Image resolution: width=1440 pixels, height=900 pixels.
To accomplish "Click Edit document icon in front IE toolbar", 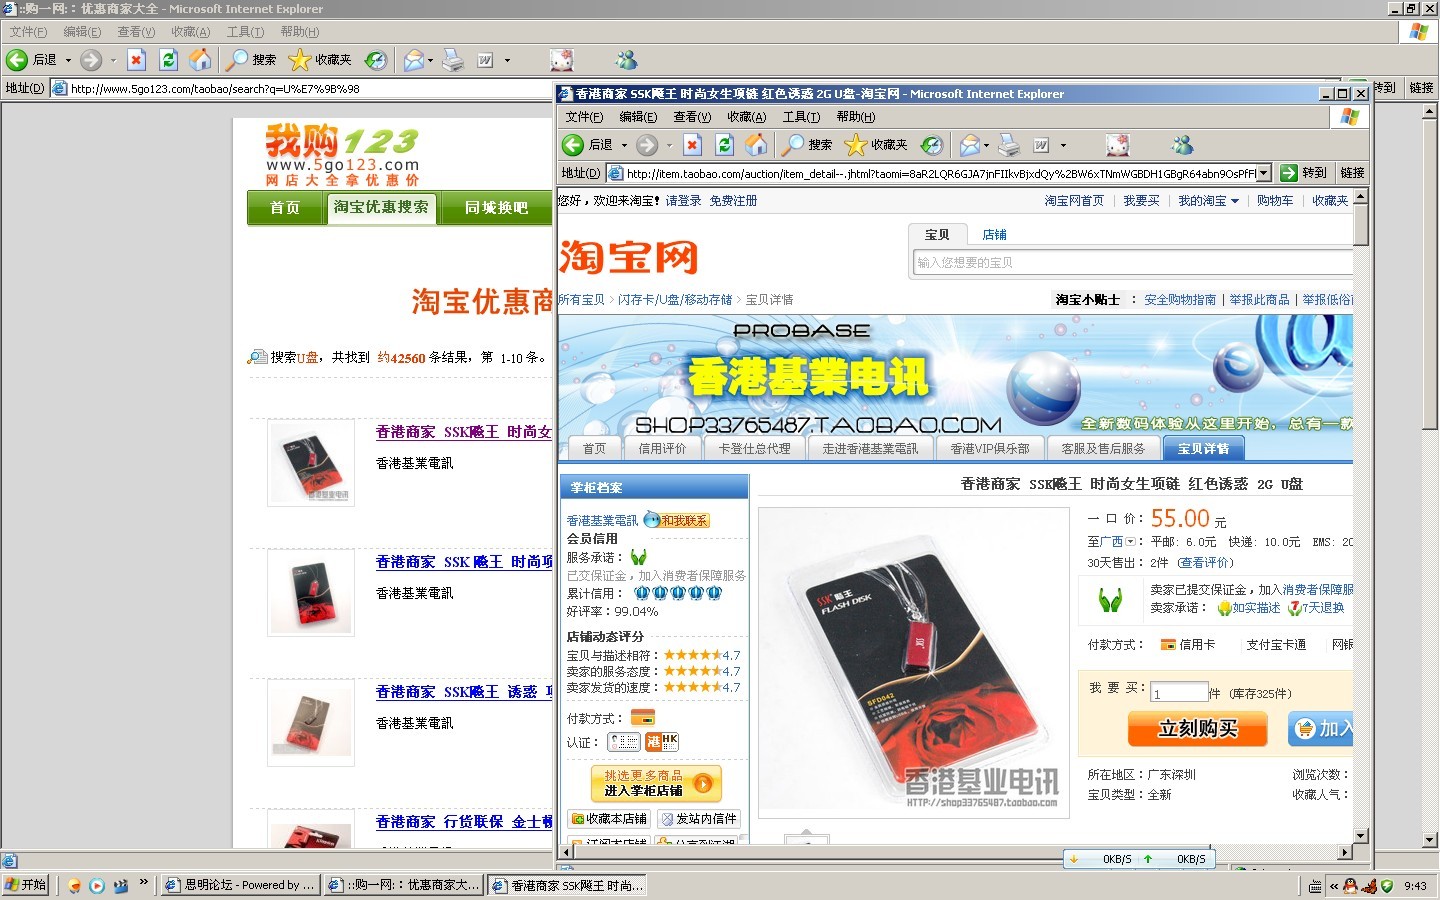I will (1041, 145).
